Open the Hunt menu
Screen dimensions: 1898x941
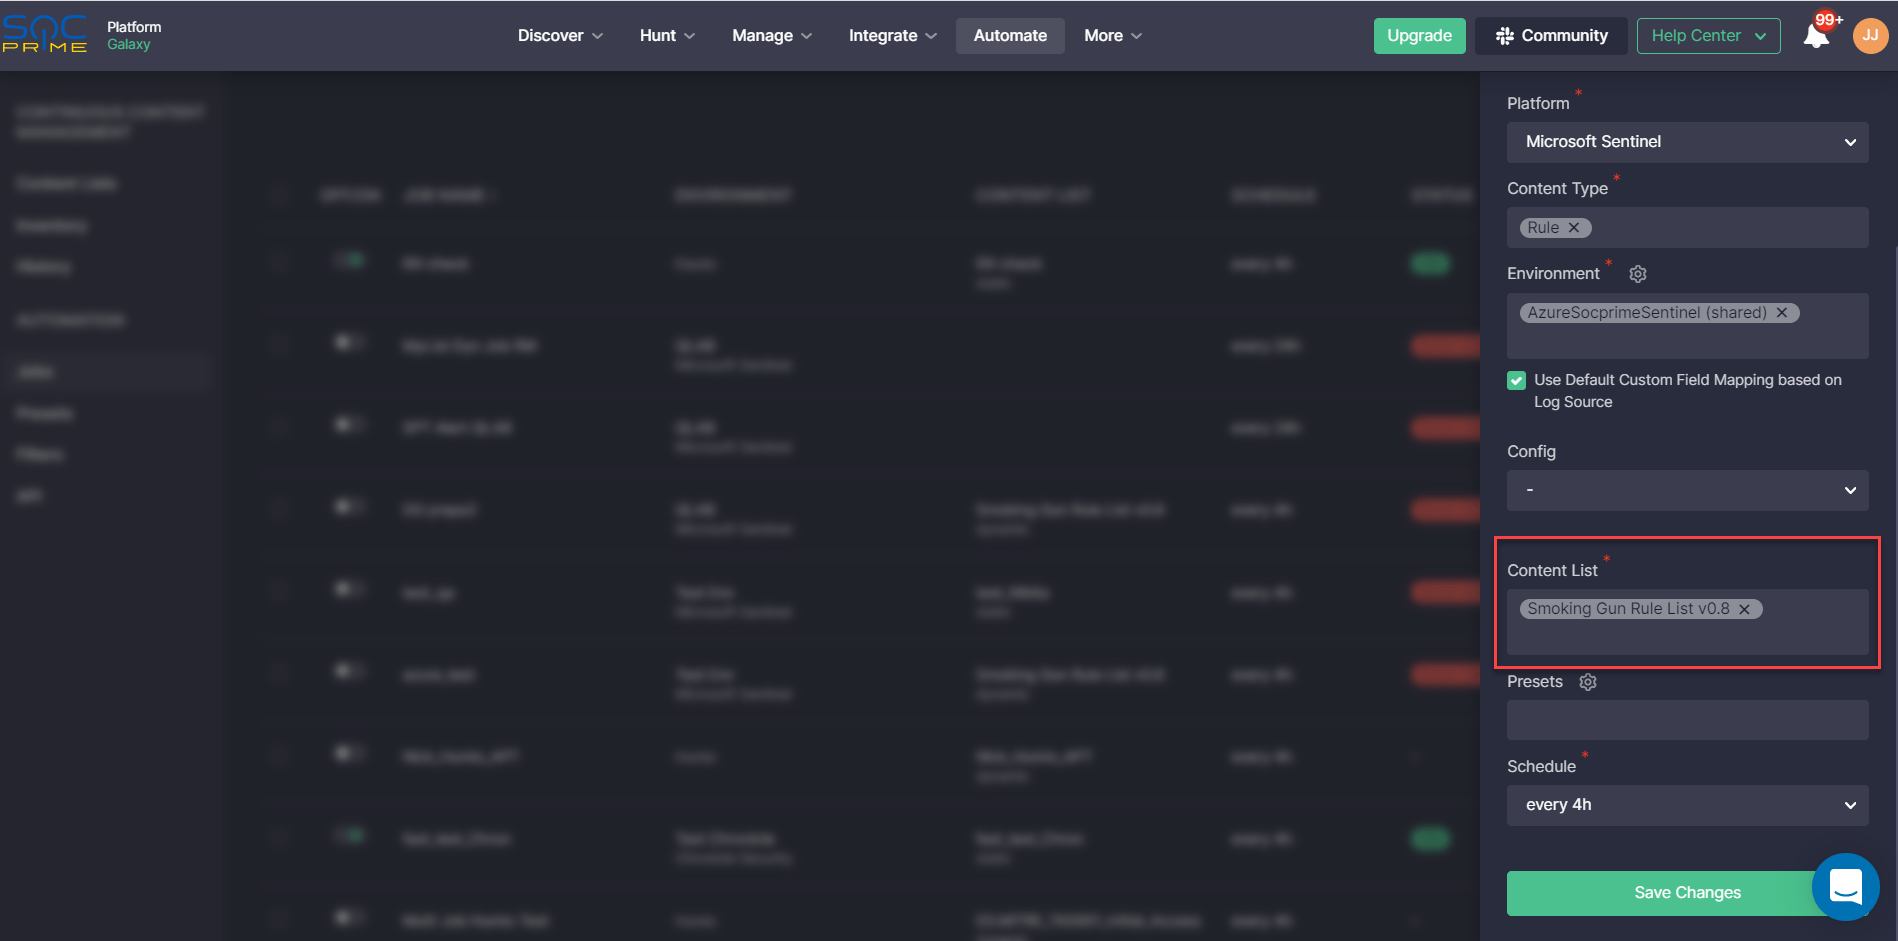click(x=667, y=36)
